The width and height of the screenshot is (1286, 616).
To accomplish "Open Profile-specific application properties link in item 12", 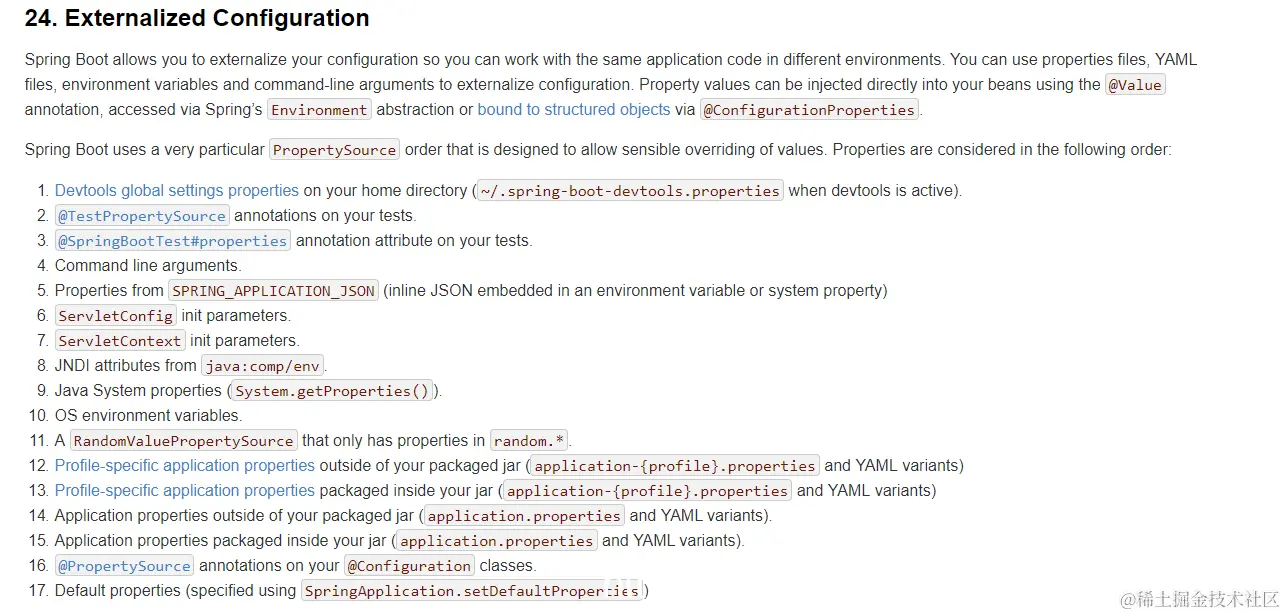I will pos(184,465).
